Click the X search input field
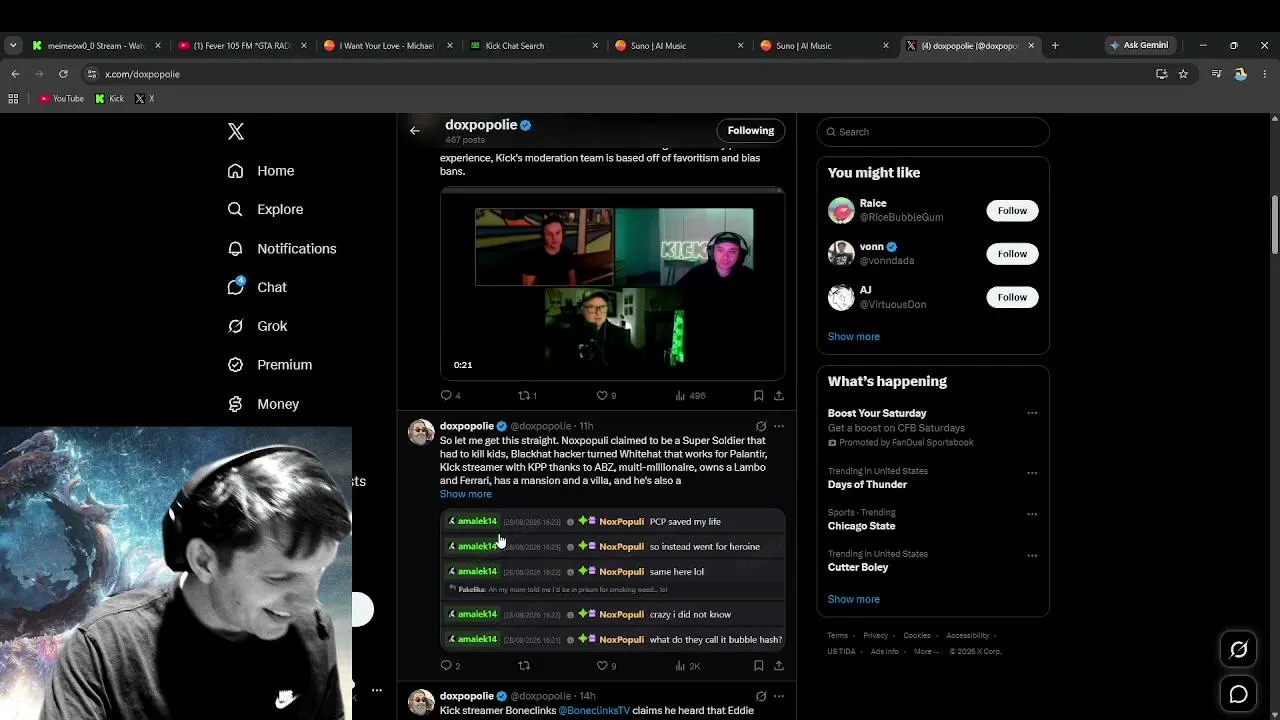Viewport: 1280px width, 720px height. point(933,132)
